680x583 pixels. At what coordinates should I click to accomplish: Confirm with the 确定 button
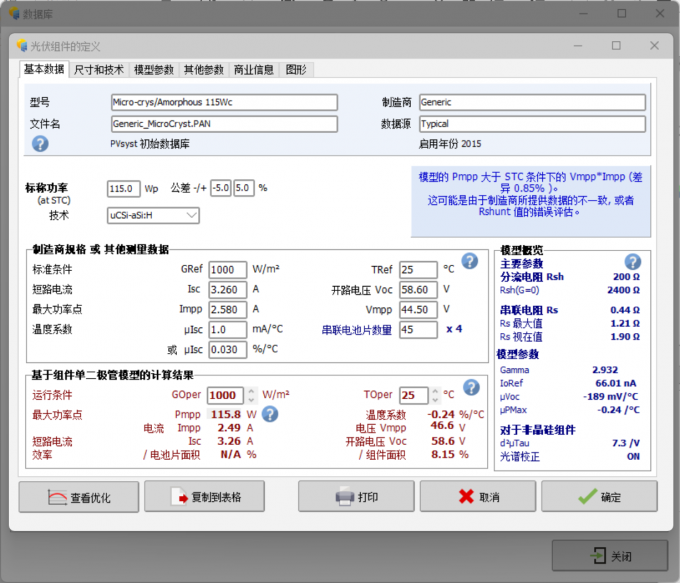(x=599, y=497)
